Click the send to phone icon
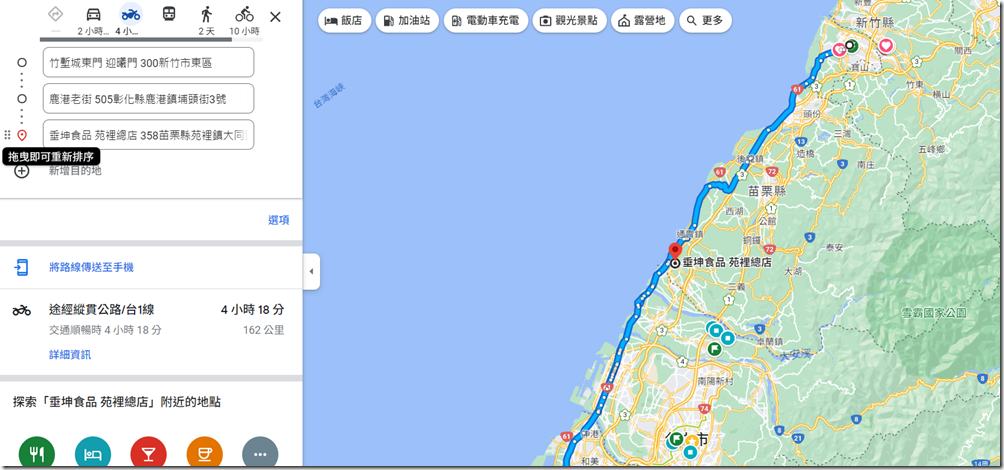The width and height of the screenshot is (1004, 470). pos(22,267)
